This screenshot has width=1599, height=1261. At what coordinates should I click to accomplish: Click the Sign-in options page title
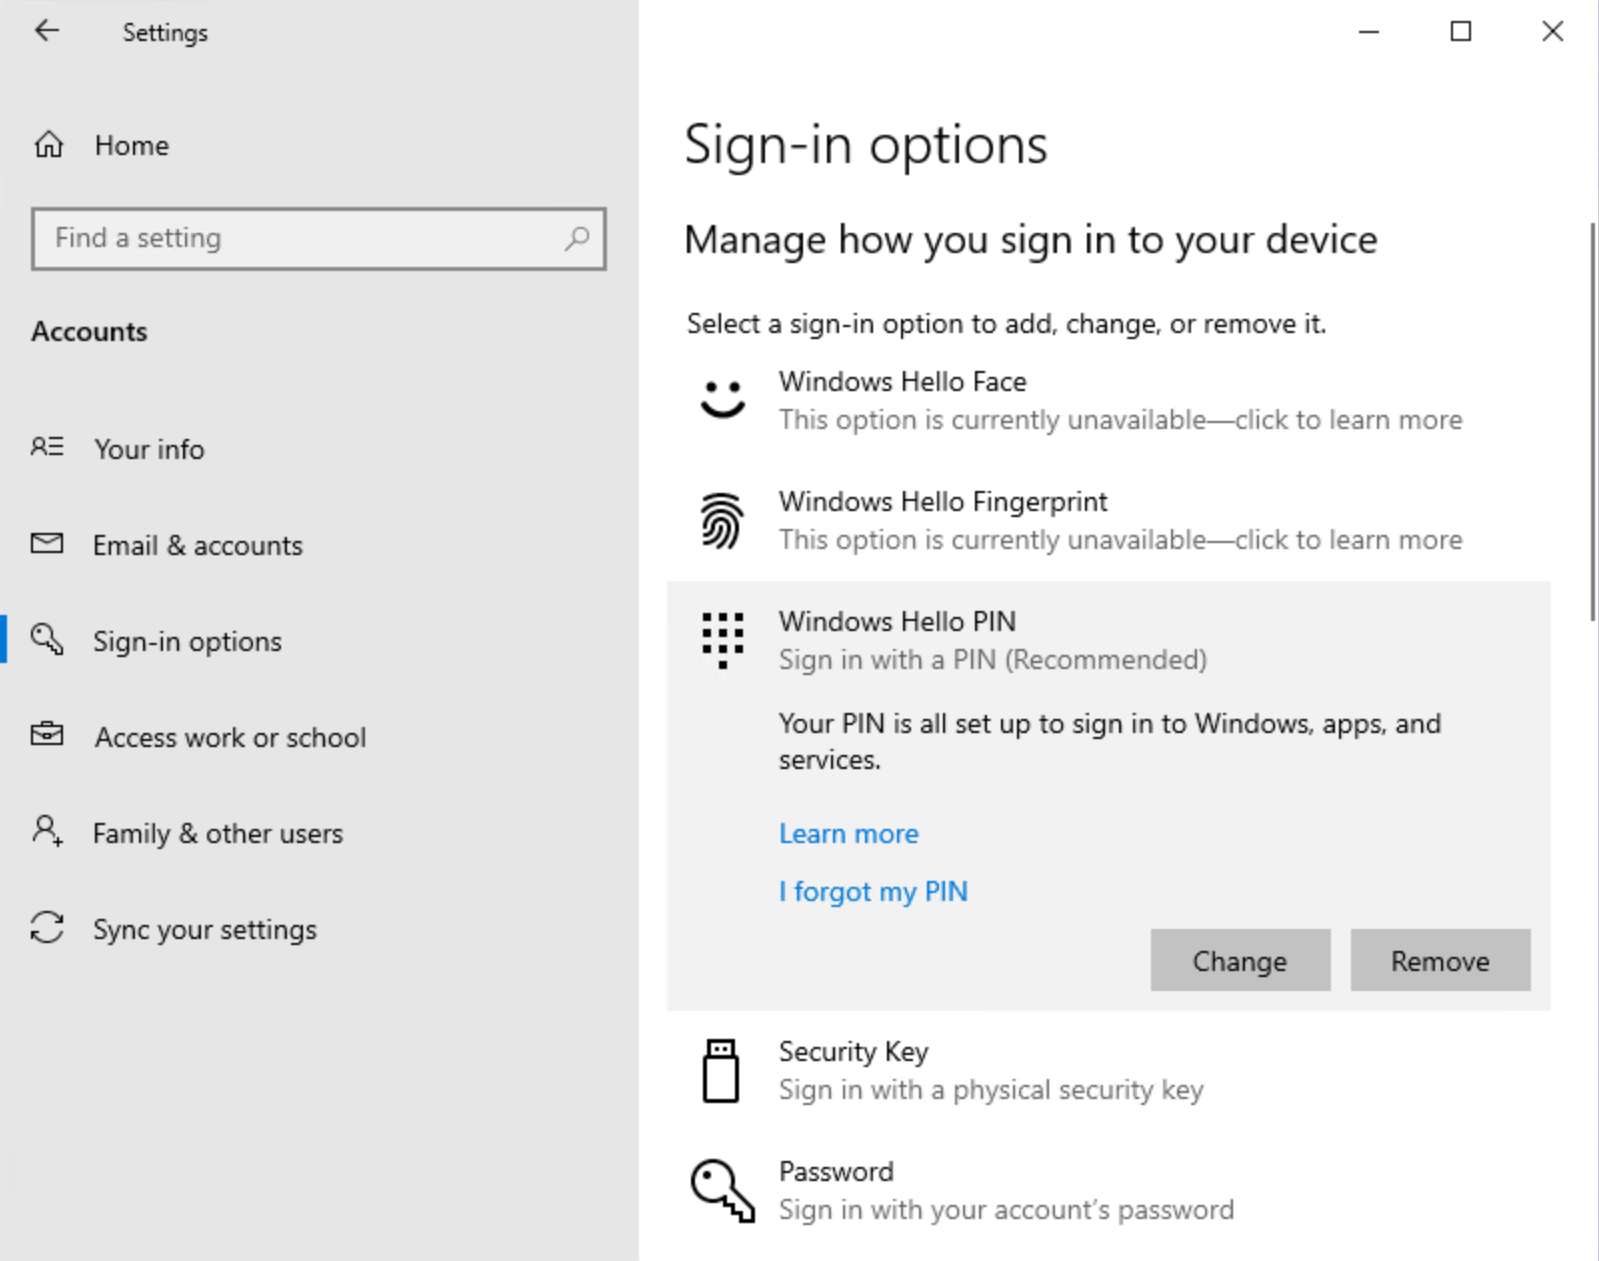[x=866, y=144]
